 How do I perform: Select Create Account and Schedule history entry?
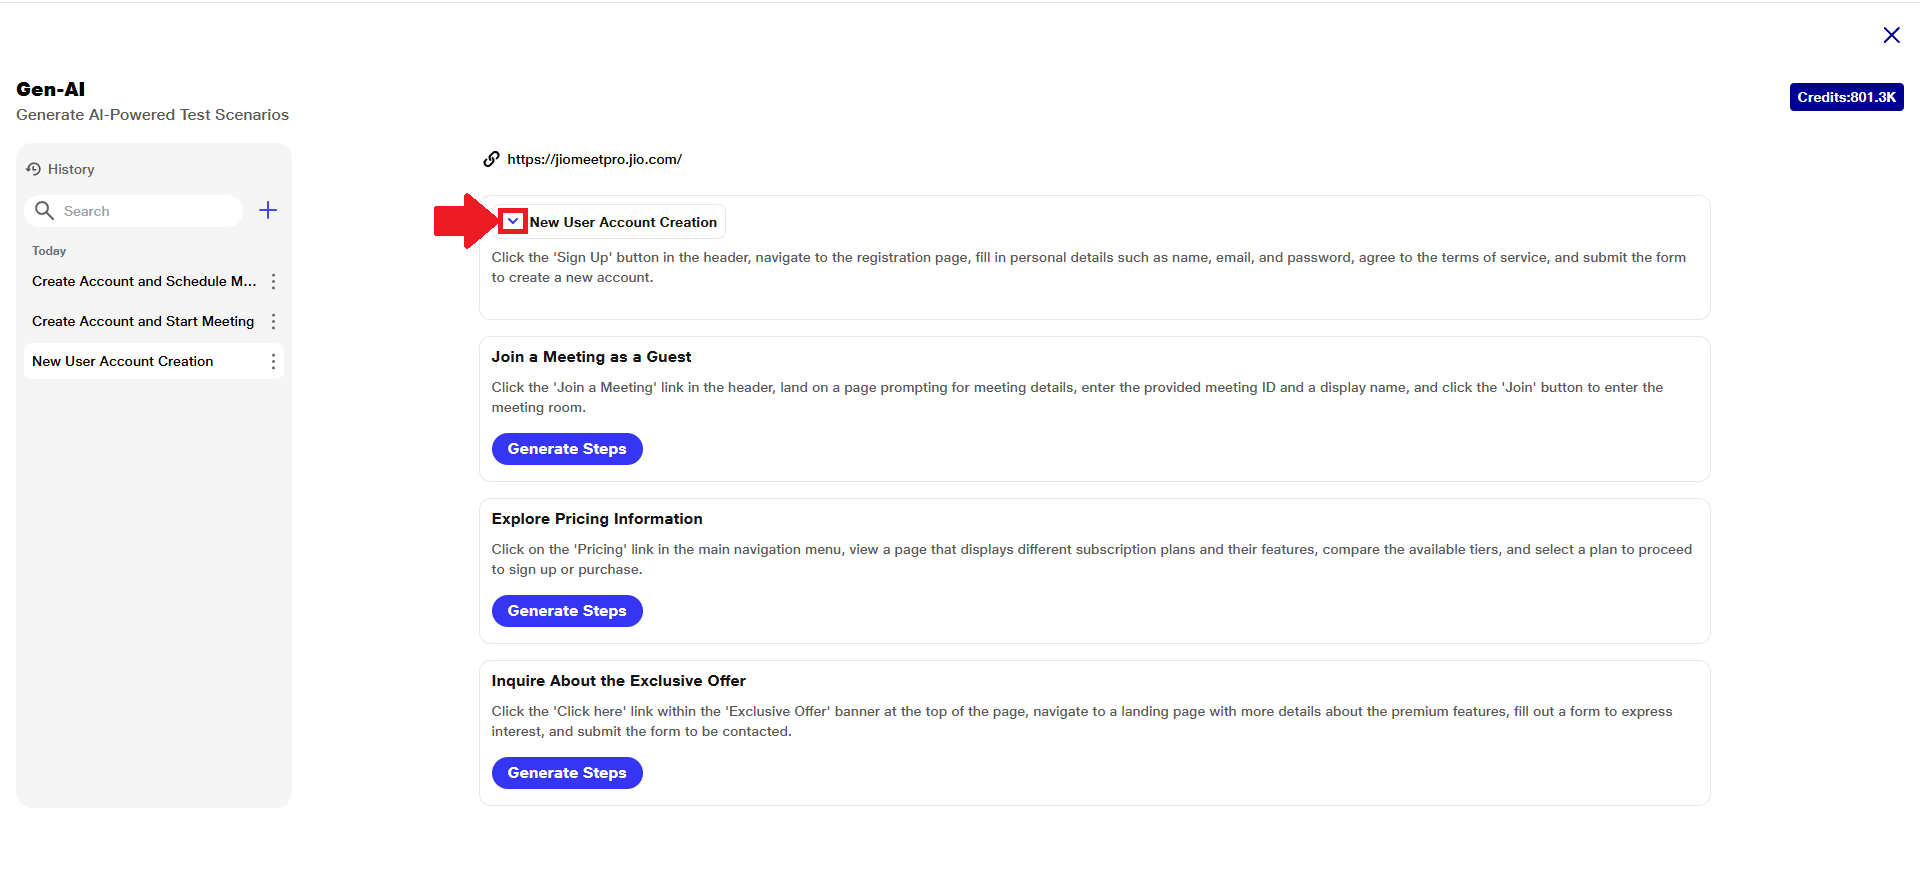pyautogui.click(x=144, y=282)
